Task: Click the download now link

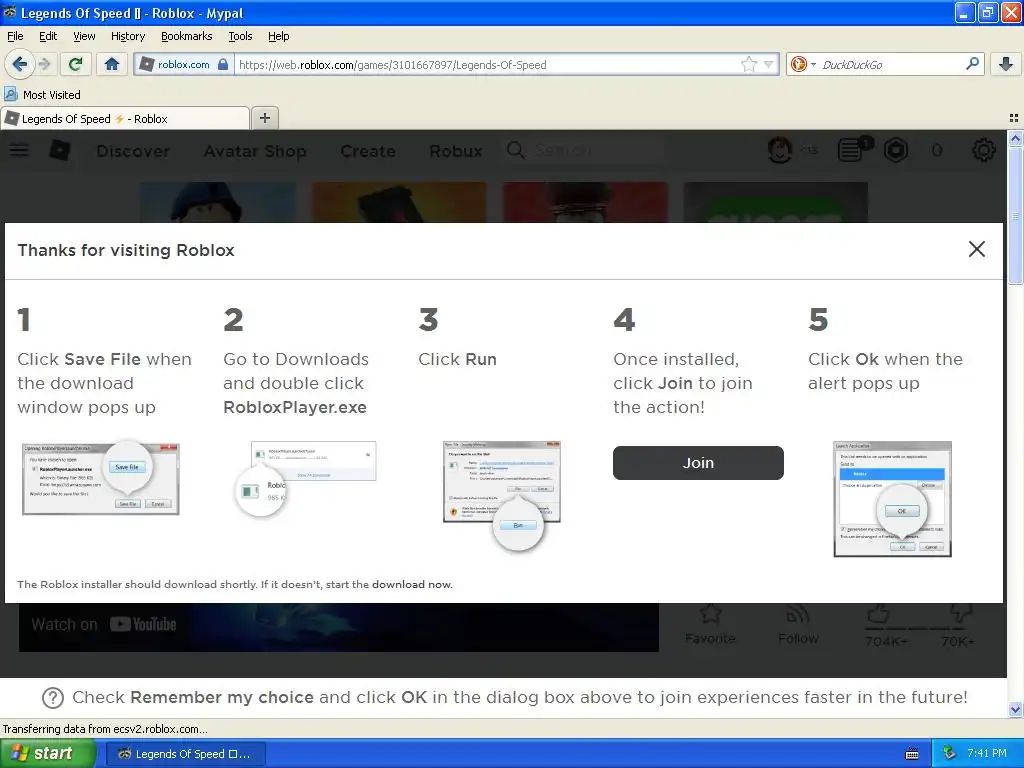Action: coord(412,584)
